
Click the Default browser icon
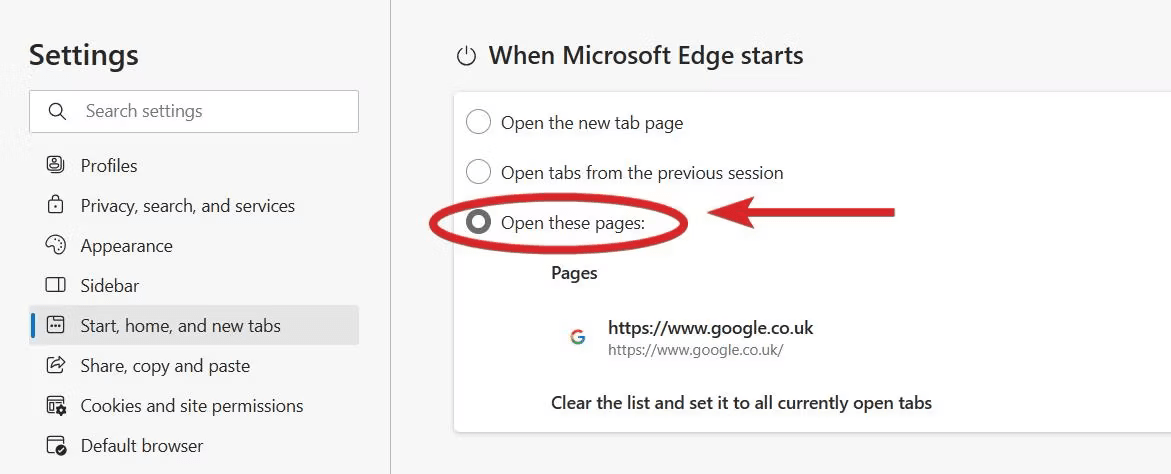(x=56, y=446)
